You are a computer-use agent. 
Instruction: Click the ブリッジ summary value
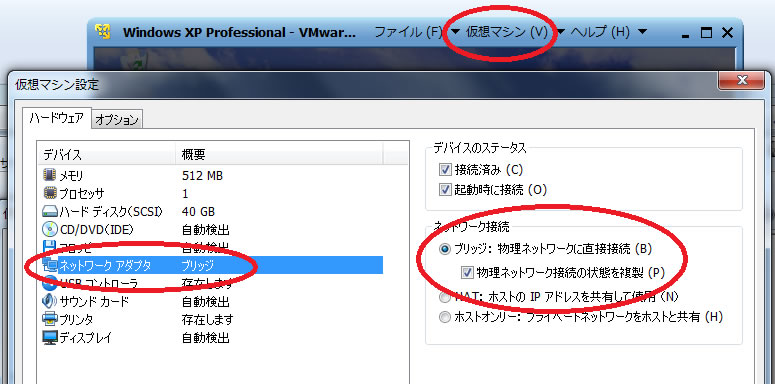(198, 265)
